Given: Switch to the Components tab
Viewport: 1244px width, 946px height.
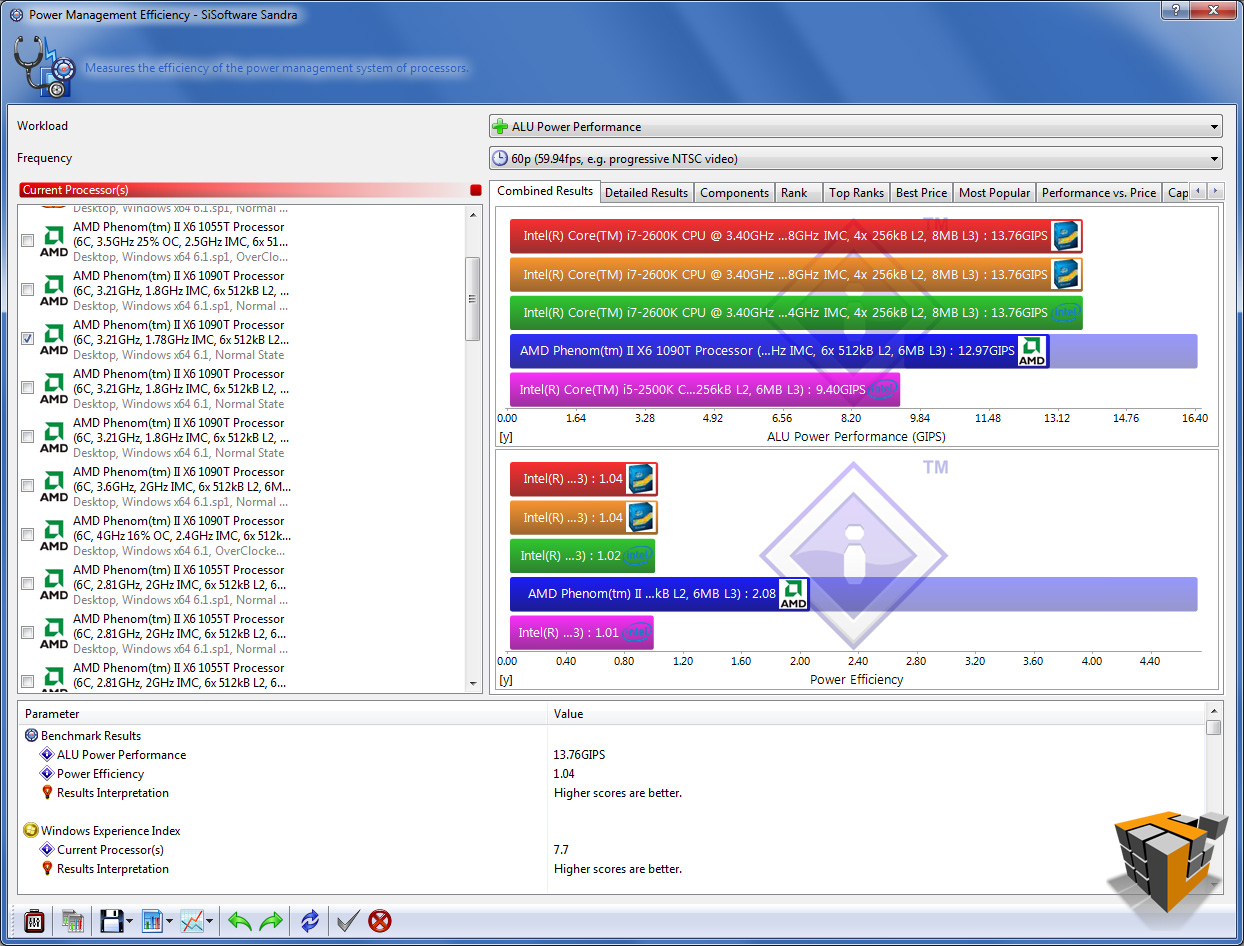Looking at the screenshot, I should tap(734, 193).
